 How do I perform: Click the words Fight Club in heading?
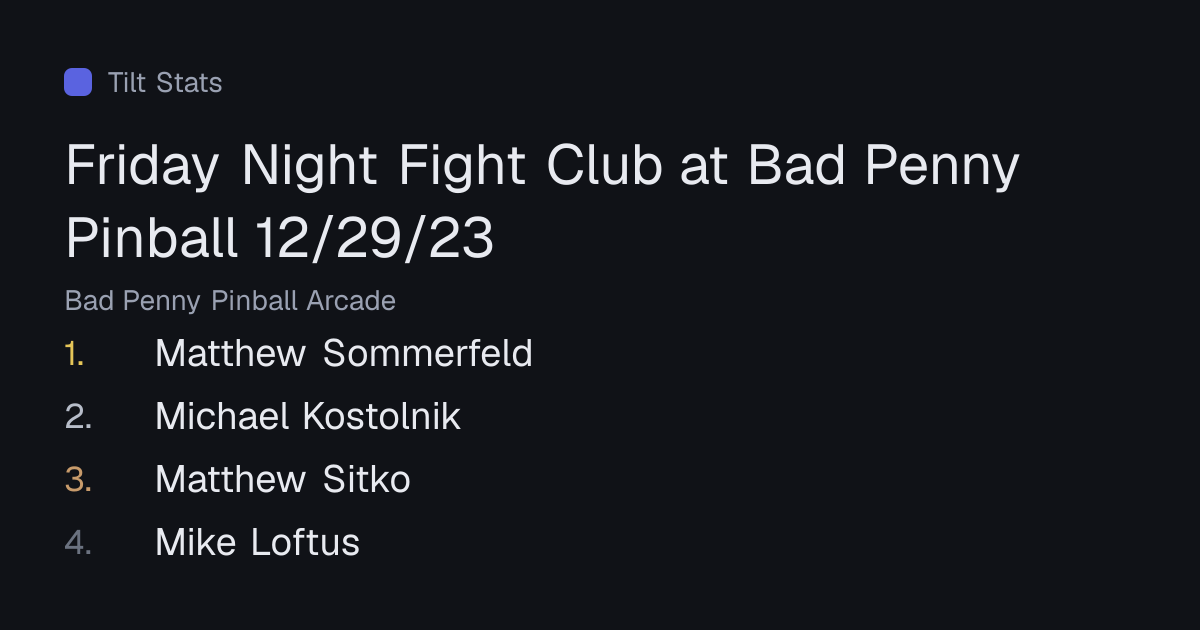tap(530, 166)
